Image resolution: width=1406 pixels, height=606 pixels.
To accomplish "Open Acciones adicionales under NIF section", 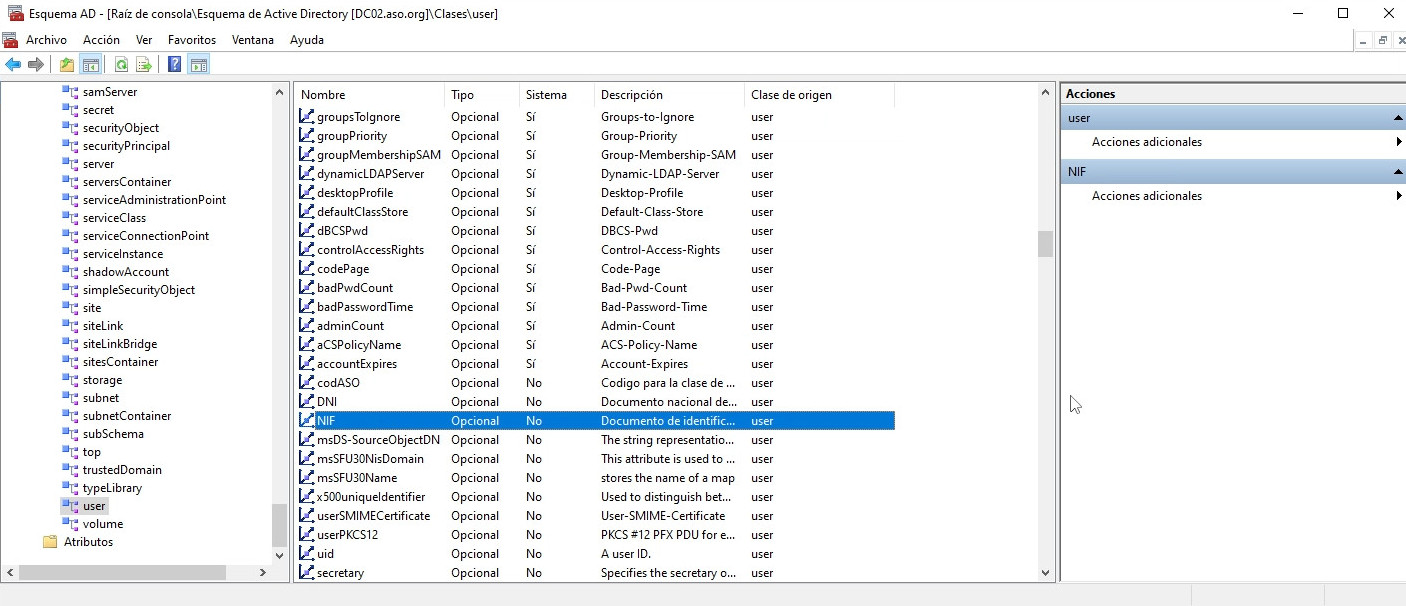I will tap(1146, 196).
